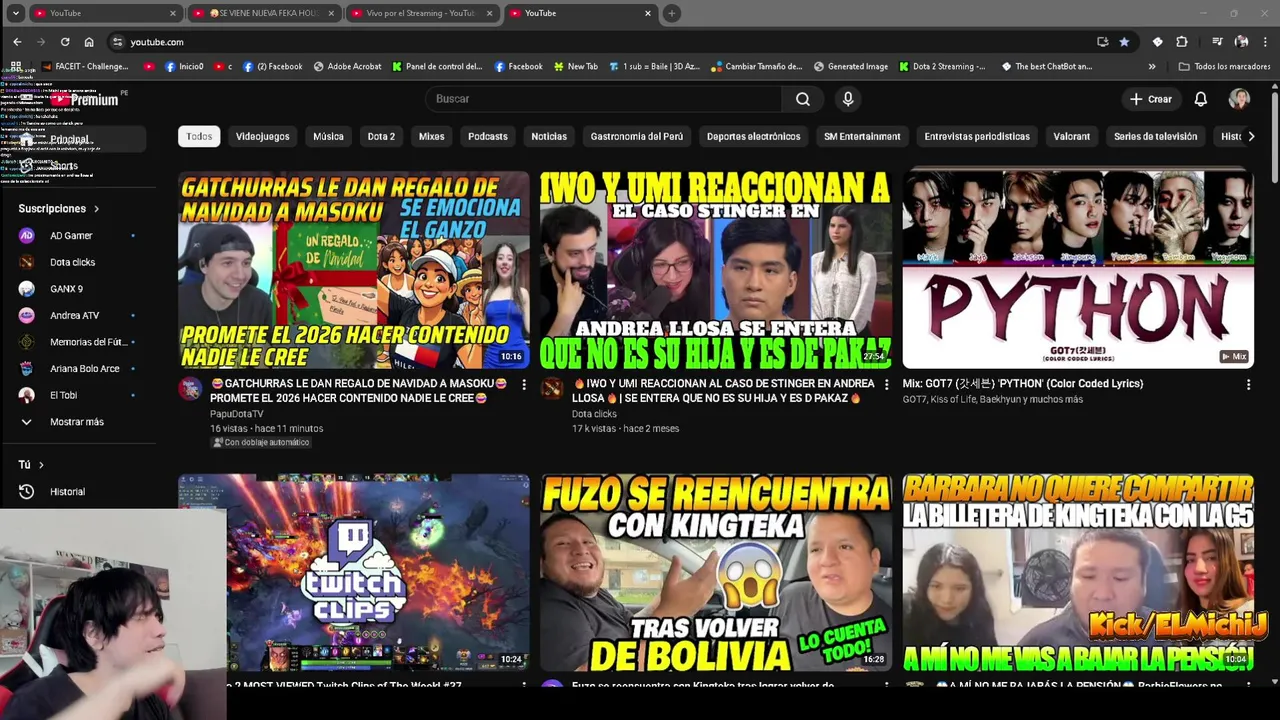Open options for GATCHURRAS video
The image size is (1280, 720).
[x=523, y=384]
